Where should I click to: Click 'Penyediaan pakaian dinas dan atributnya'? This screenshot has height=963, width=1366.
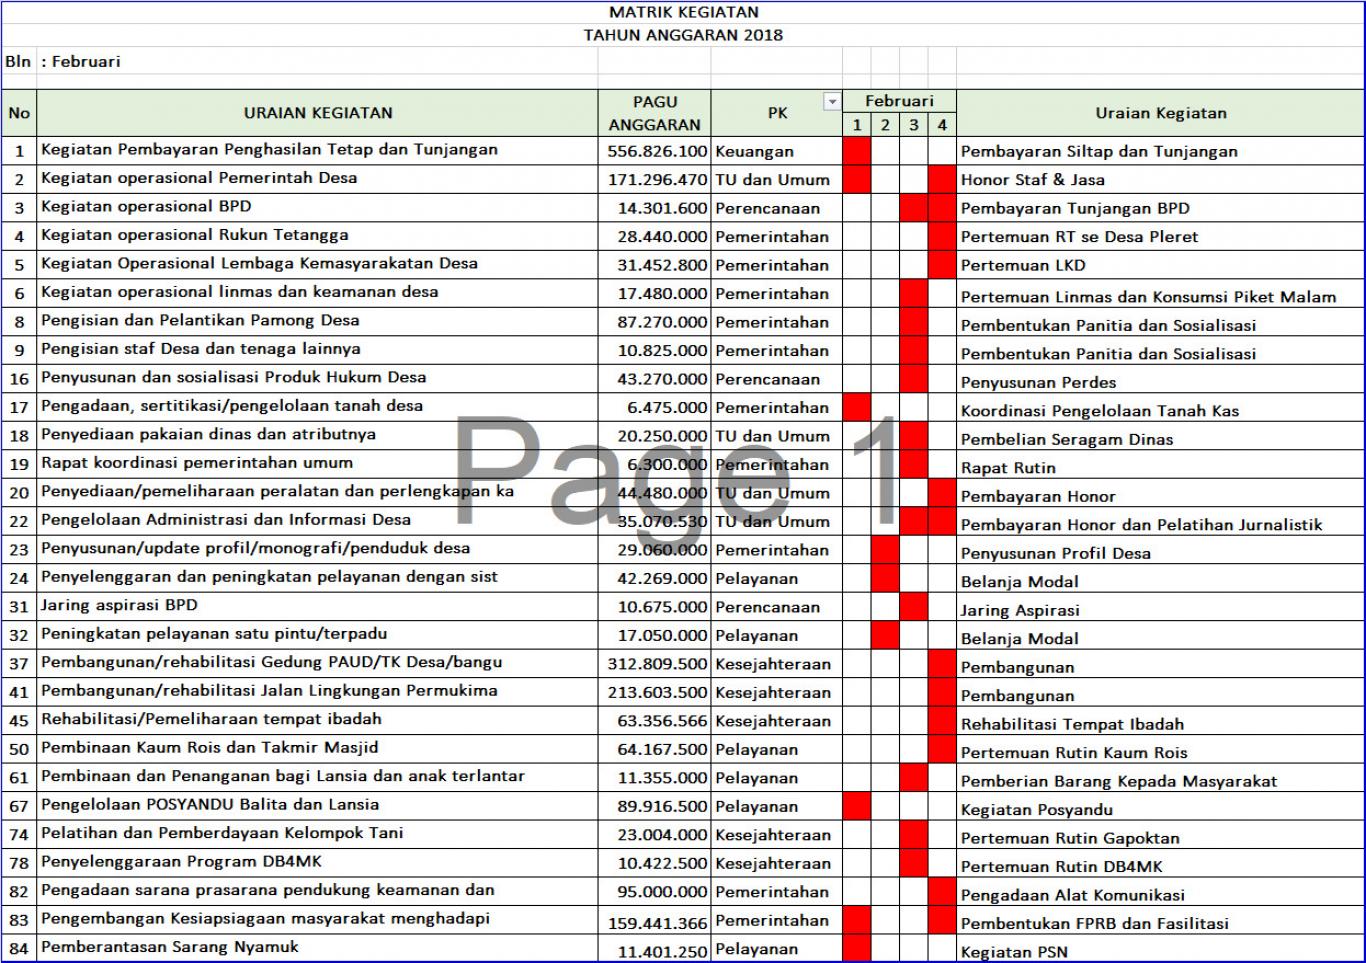[318, 435]
